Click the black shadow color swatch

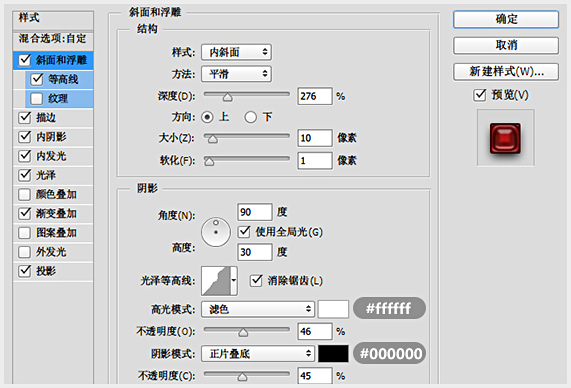tap(333, 354)
